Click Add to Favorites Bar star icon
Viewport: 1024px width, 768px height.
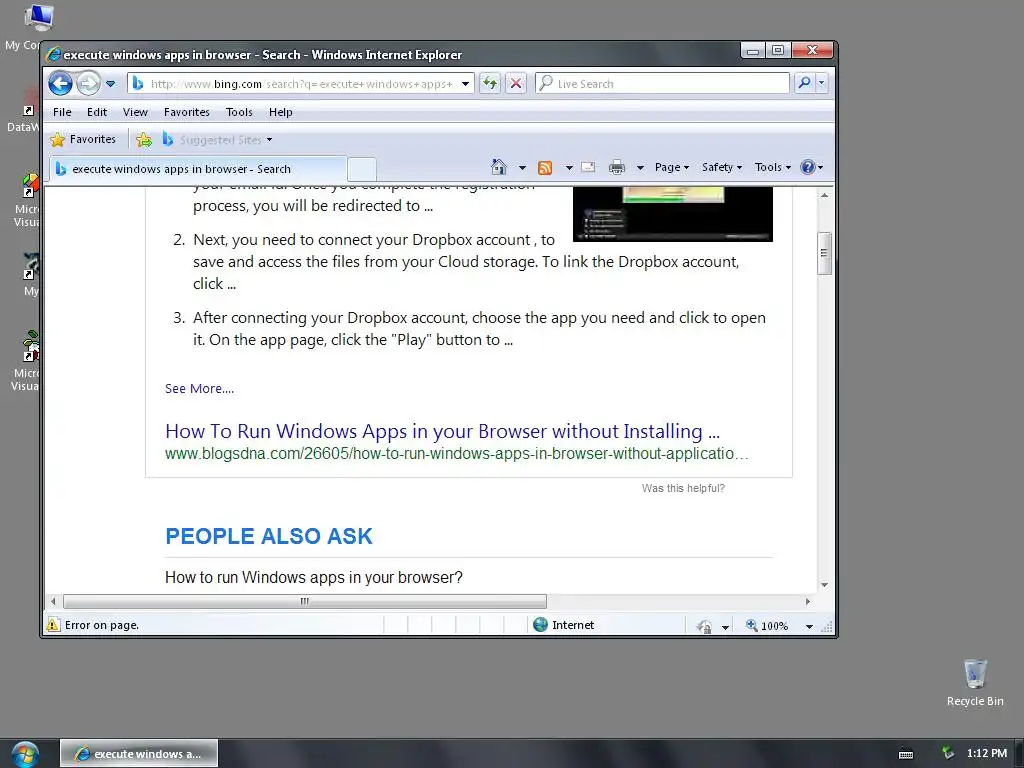pos(144,140)
